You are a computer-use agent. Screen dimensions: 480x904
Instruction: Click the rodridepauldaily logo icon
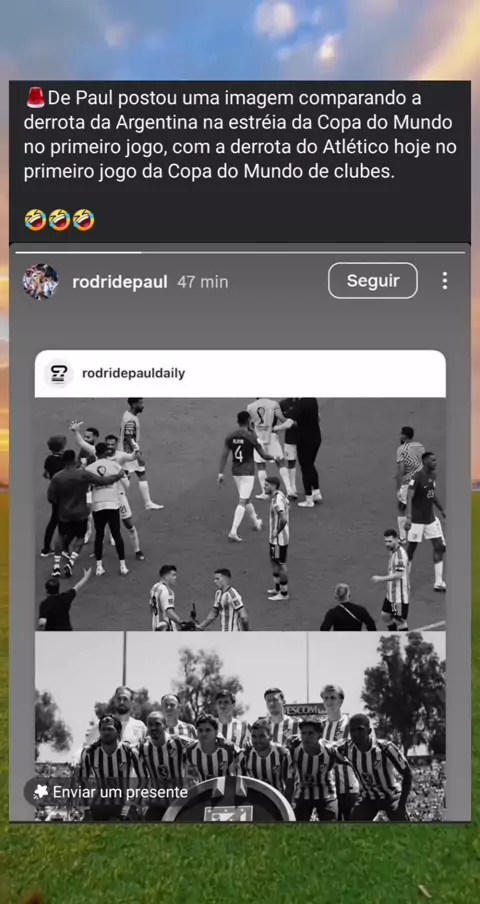pyautogui.click(x=59, y=373)
